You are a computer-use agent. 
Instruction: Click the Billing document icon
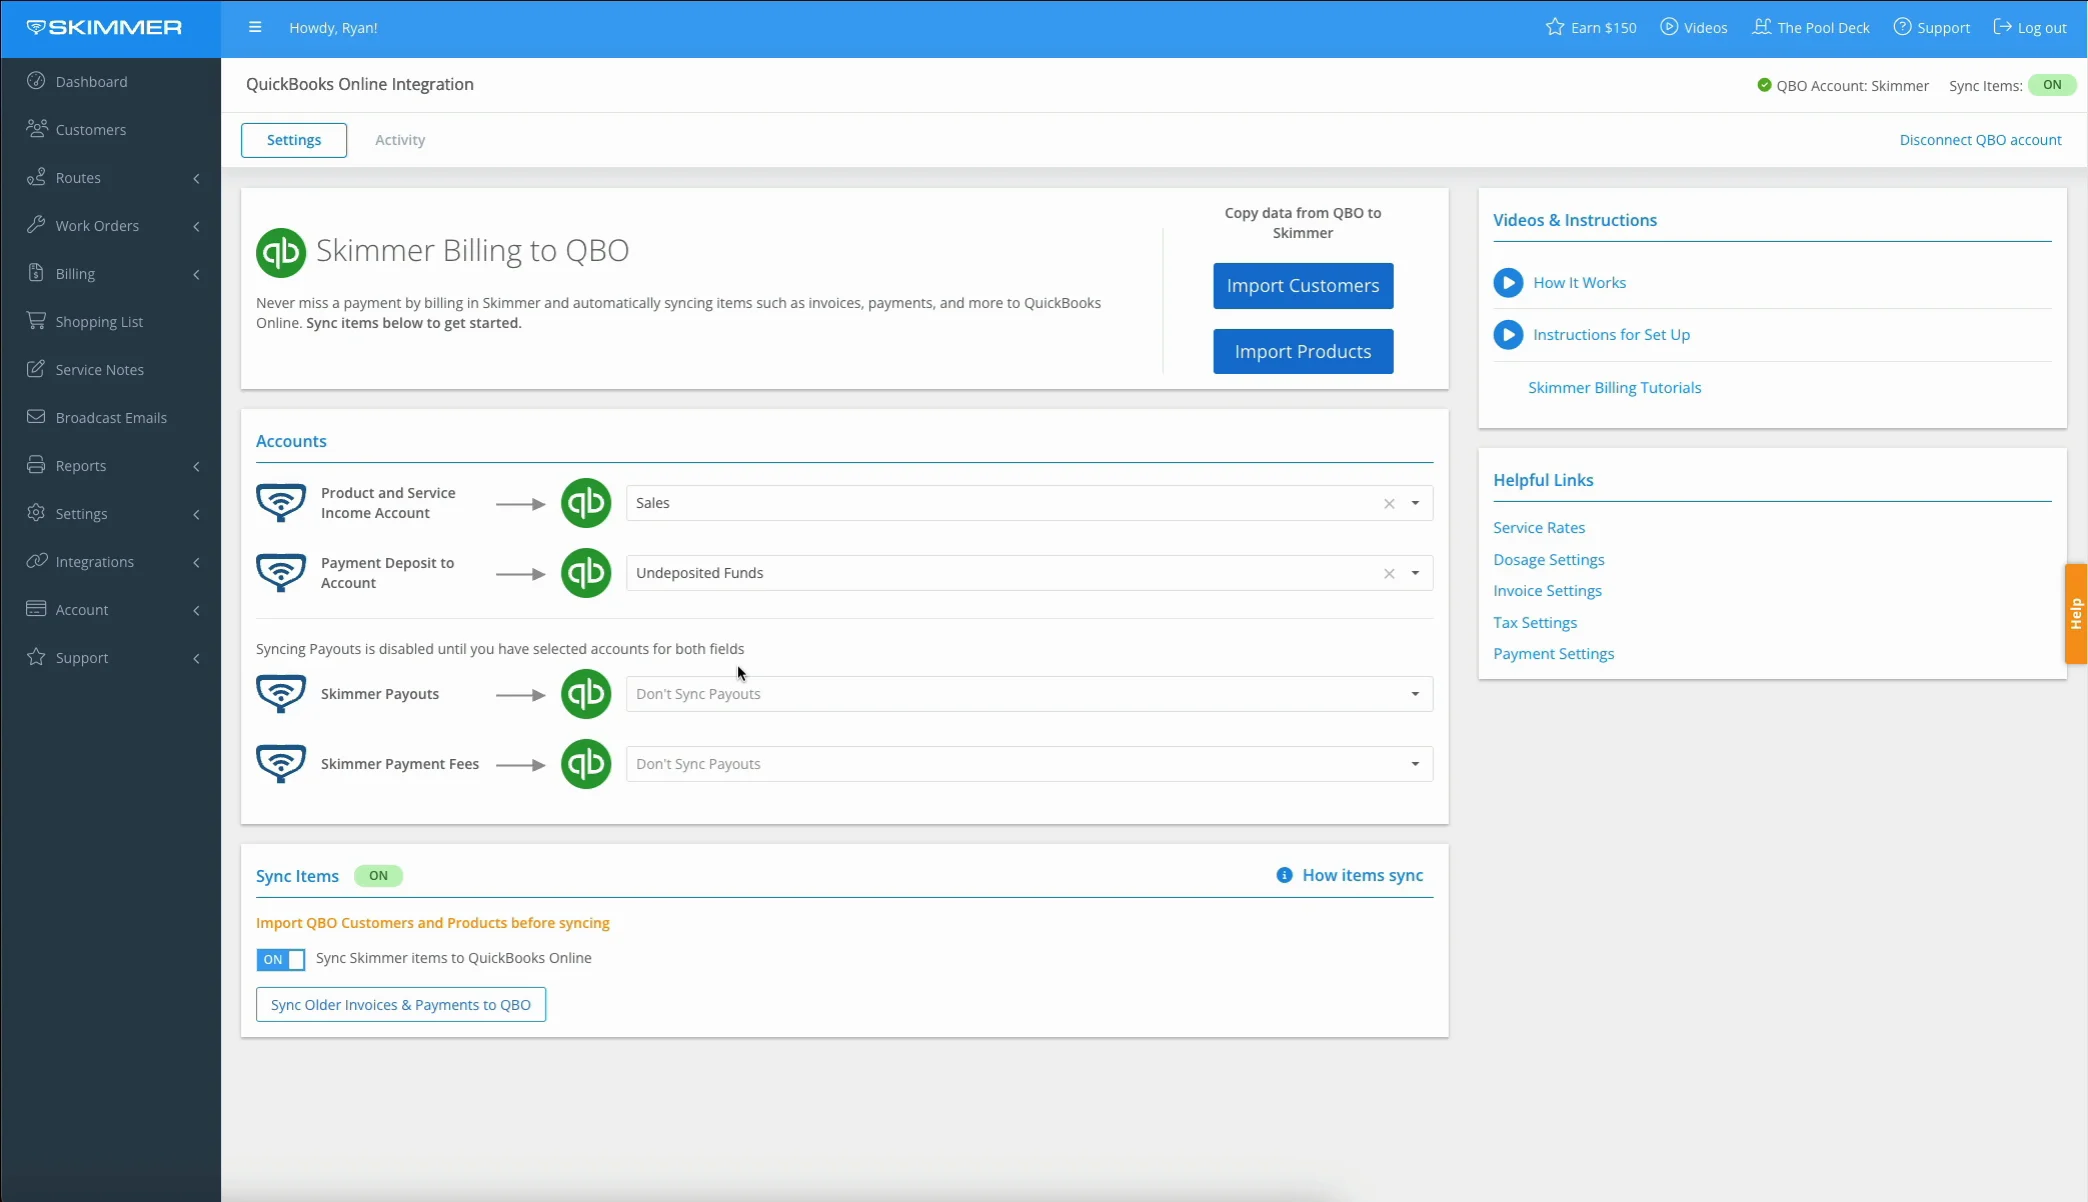36,273
